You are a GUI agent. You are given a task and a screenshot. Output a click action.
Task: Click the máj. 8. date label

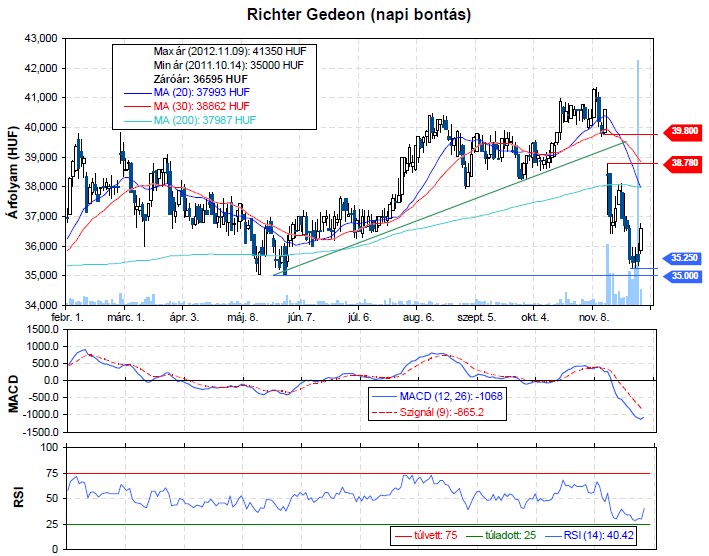[243, 317]
